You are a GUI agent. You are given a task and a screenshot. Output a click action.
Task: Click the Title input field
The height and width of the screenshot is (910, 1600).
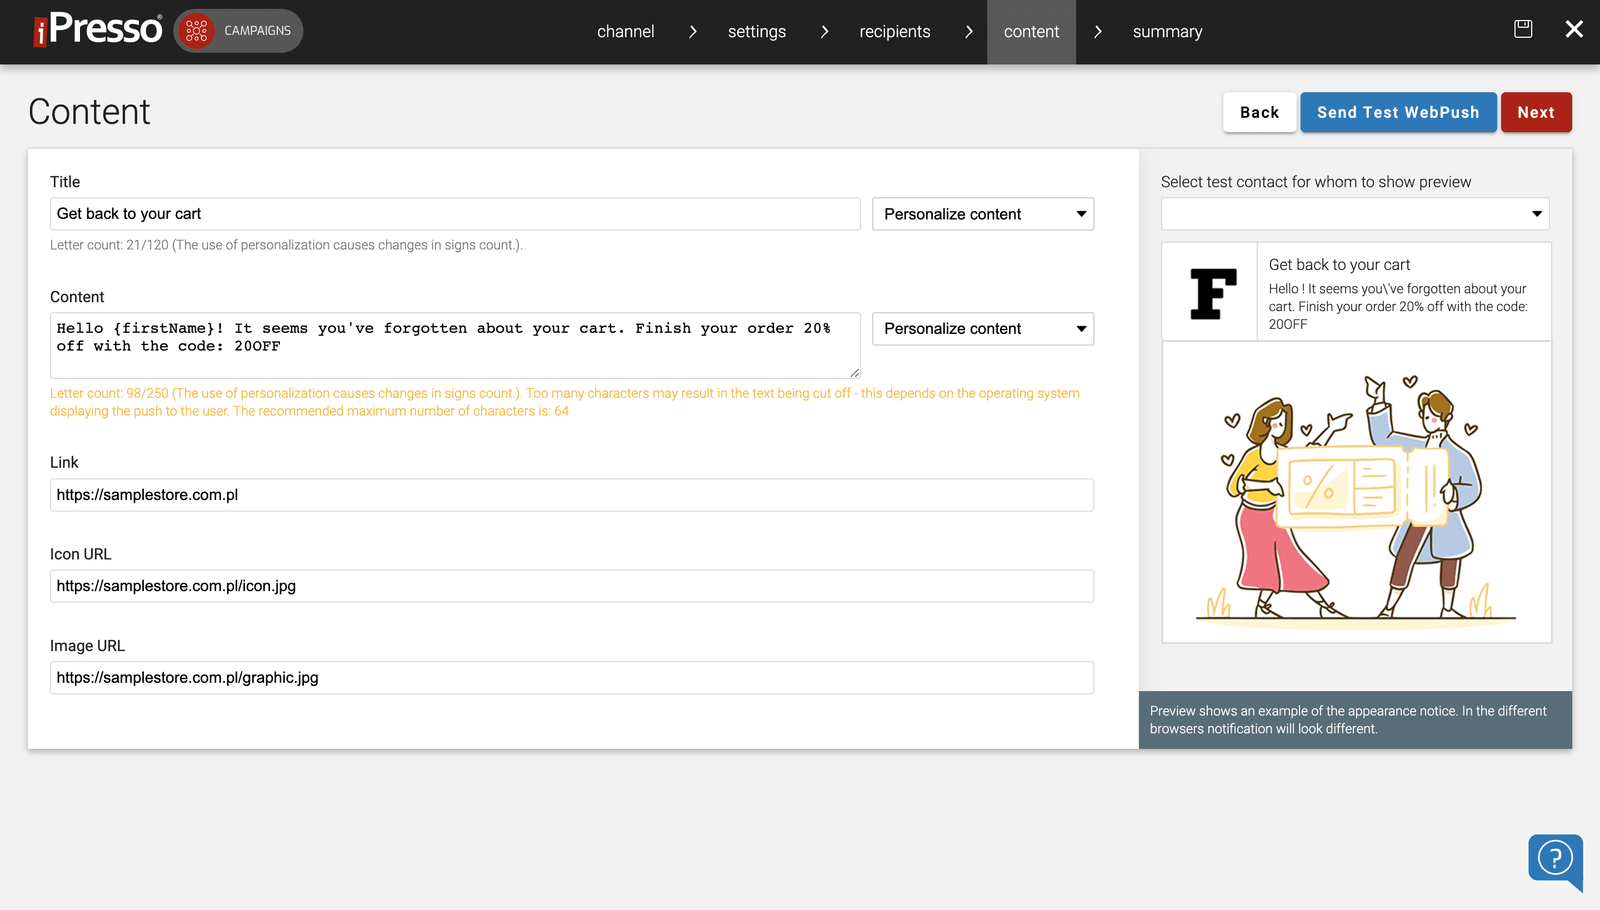pos(455,213)
